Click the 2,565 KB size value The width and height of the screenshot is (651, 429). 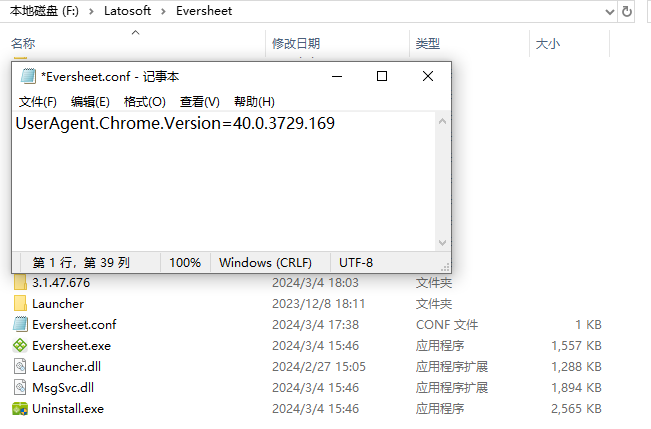(x=576, y=409)
